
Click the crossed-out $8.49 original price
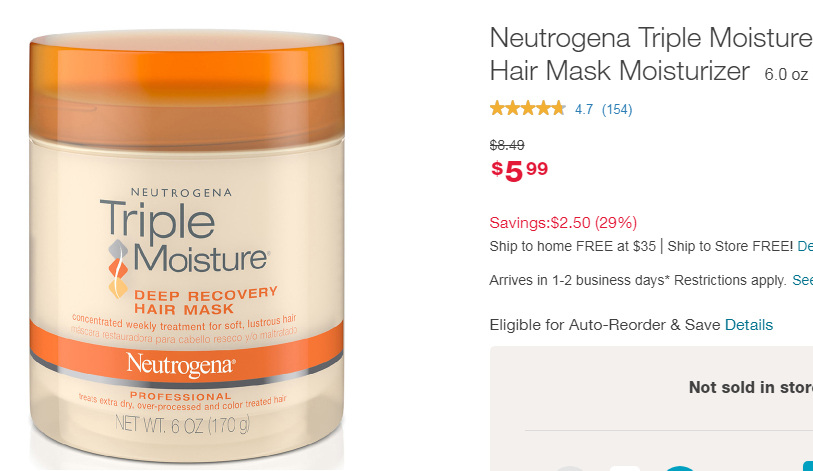[507, 145]
